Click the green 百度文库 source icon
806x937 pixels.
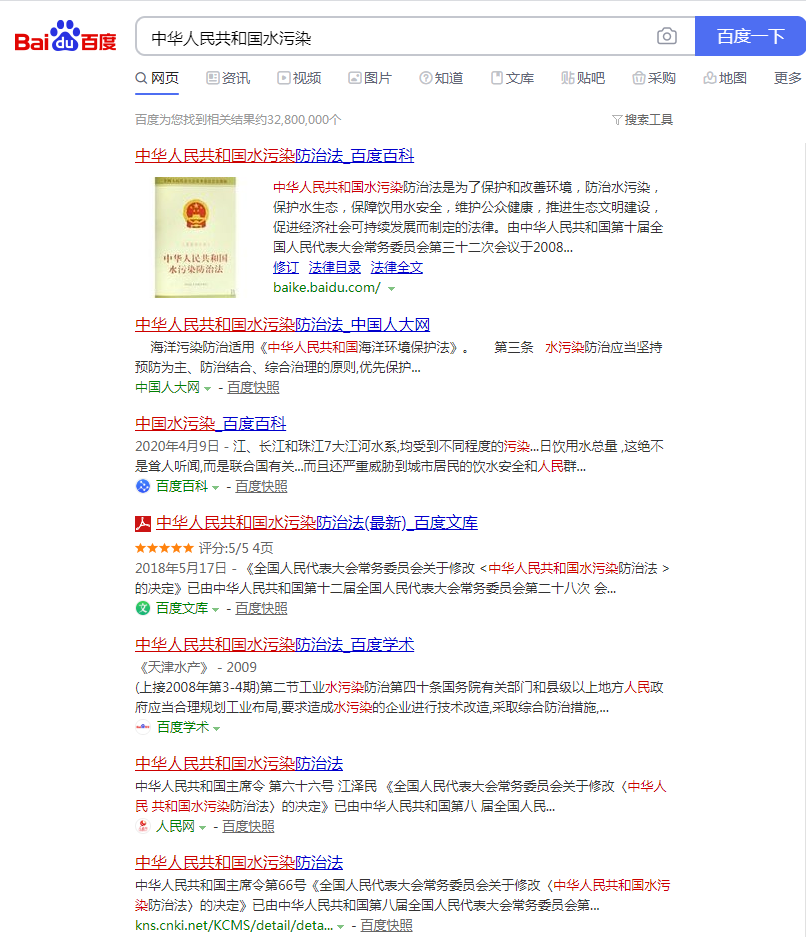tap(143, 608)
